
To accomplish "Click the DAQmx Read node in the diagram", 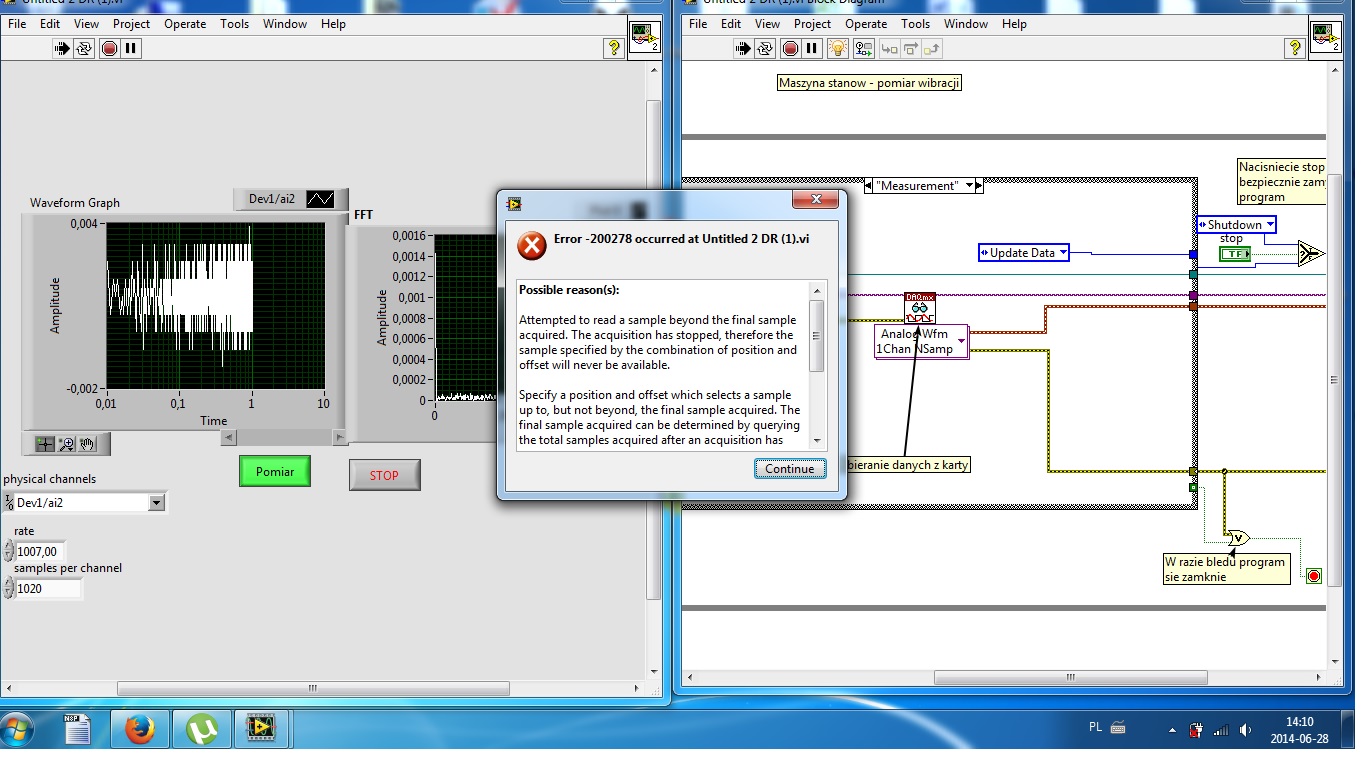I will 920,306.
